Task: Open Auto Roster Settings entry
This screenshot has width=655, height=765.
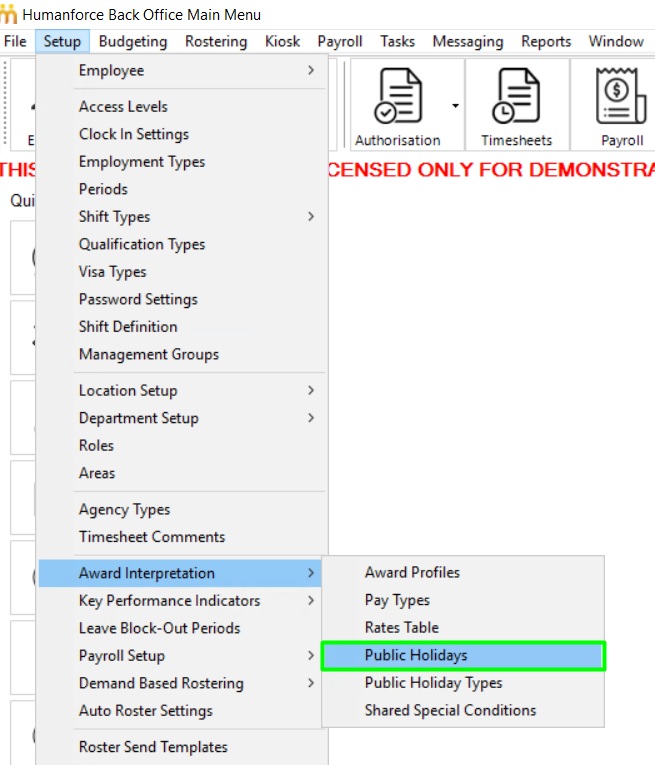Action: click(180, 710)
